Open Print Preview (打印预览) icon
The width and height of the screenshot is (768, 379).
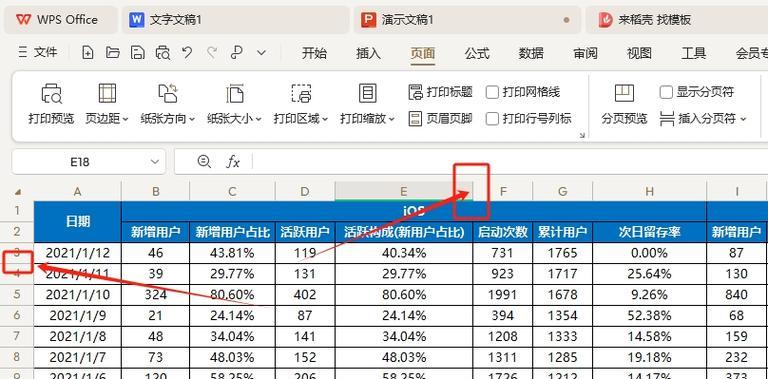point(51,94)
